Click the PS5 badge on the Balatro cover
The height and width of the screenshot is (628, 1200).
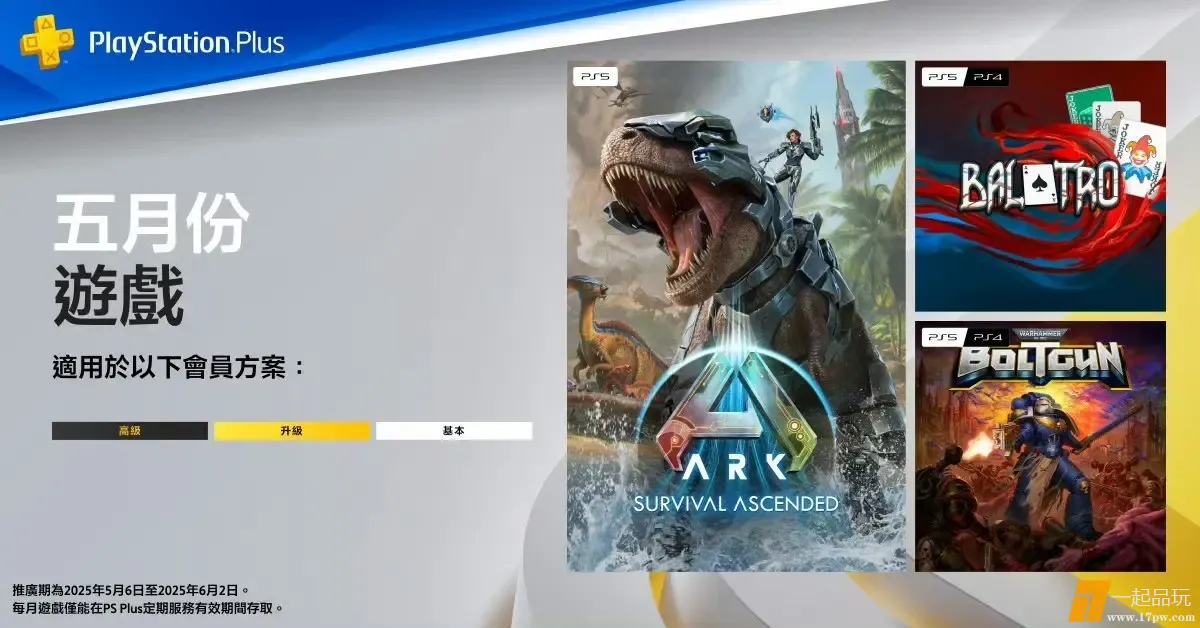coord(943,75)
